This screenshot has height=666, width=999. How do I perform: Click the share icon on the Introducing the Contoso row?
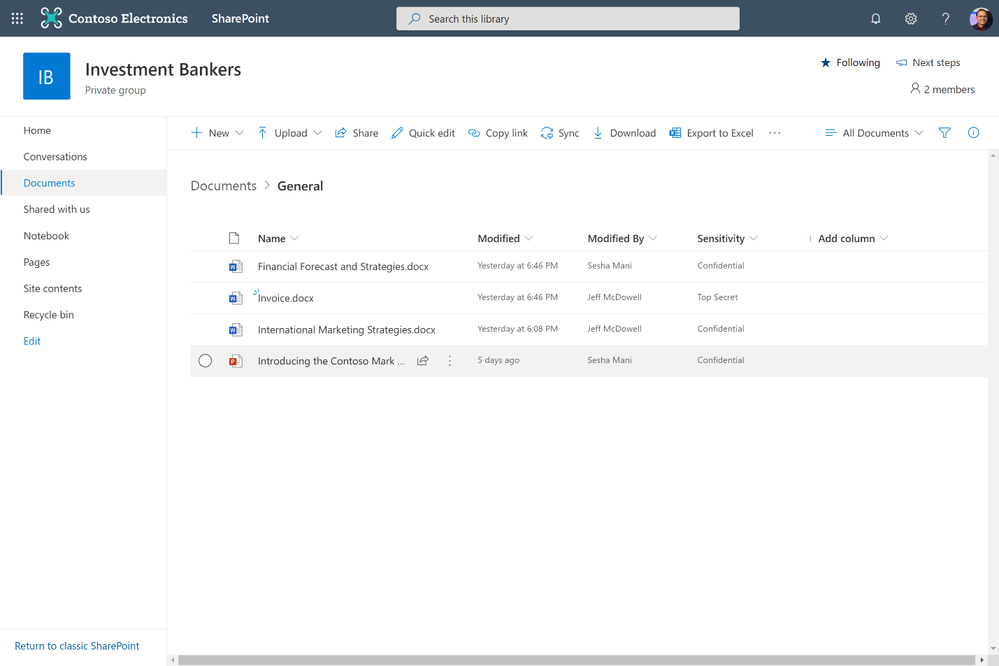422,361
